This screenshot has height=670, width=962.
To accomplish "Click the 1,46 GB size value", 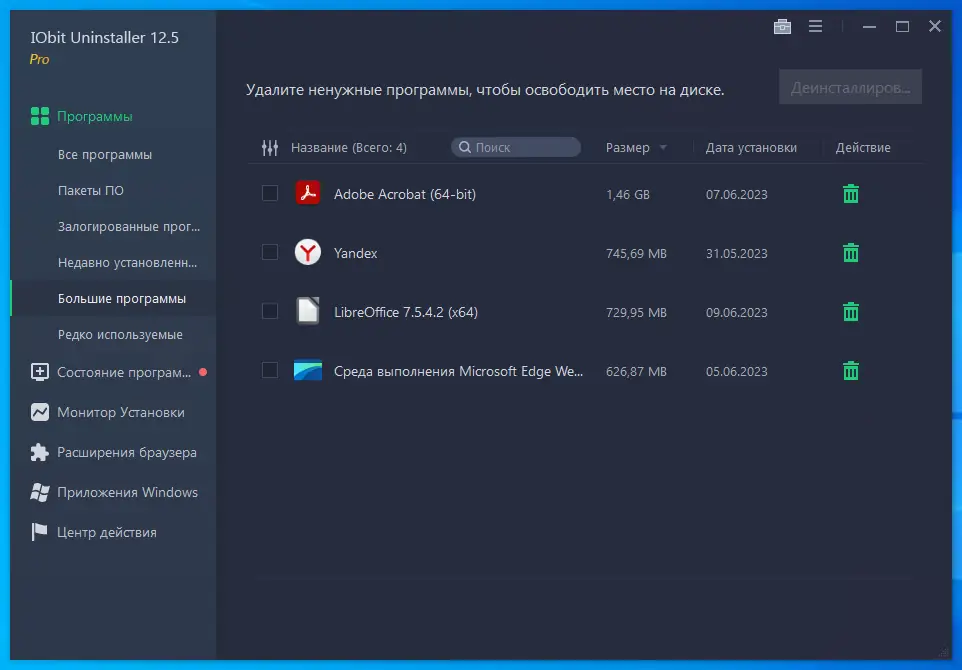I will click(x=627, y=194).
